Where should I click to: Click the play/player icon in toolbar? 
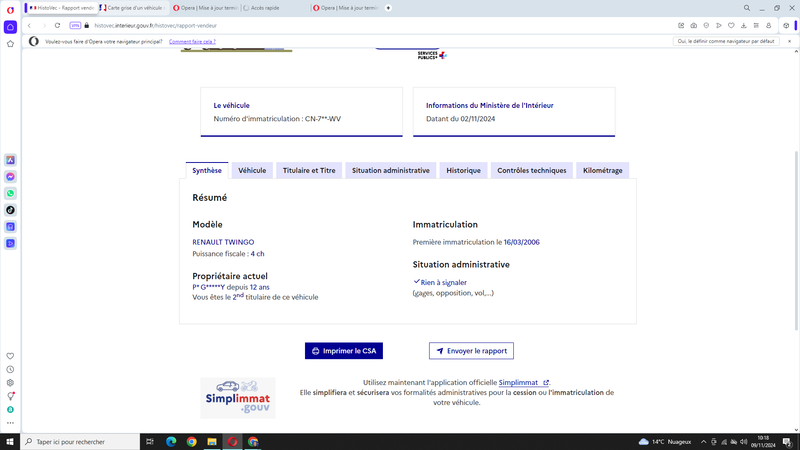point(719,26)
